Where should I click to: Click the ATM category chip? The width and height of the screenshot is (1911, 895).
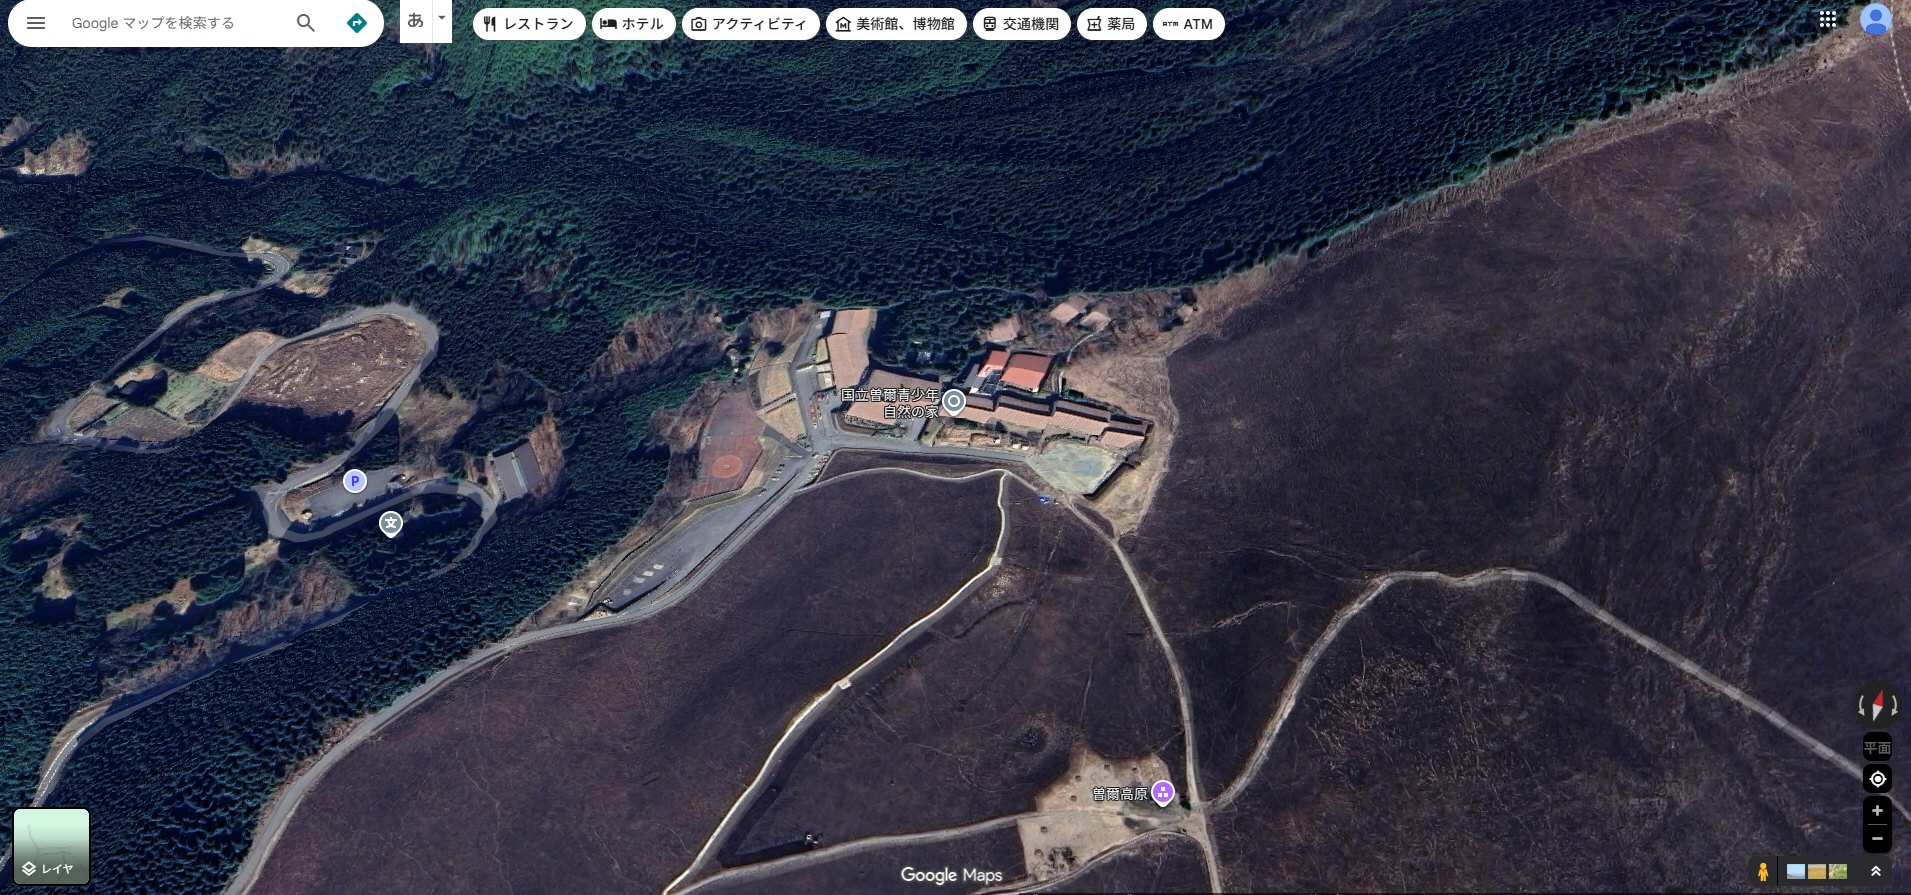pos(1188,24)
